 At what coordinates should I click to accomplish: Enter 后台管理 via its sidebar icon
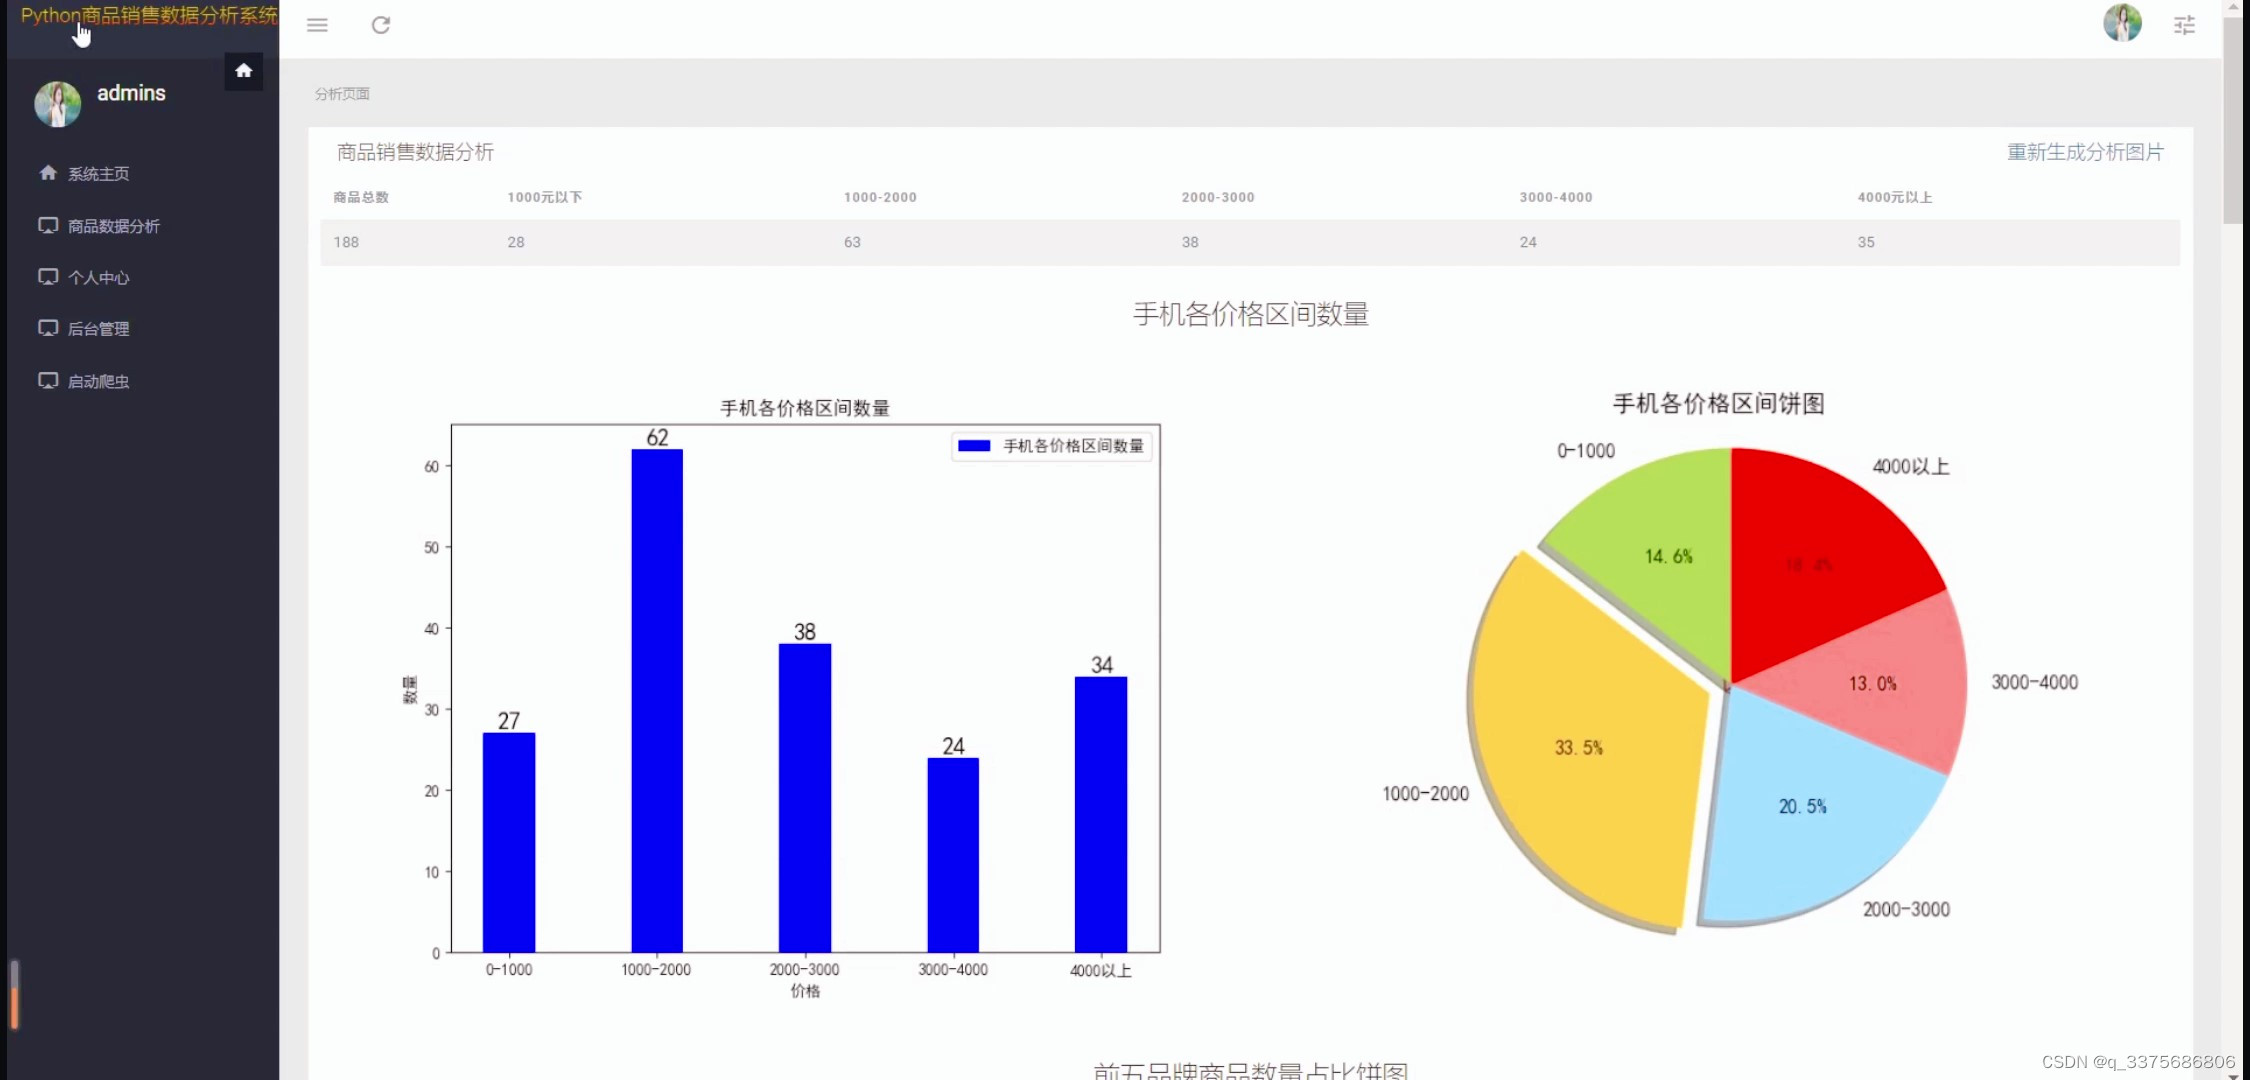point(48,328)
